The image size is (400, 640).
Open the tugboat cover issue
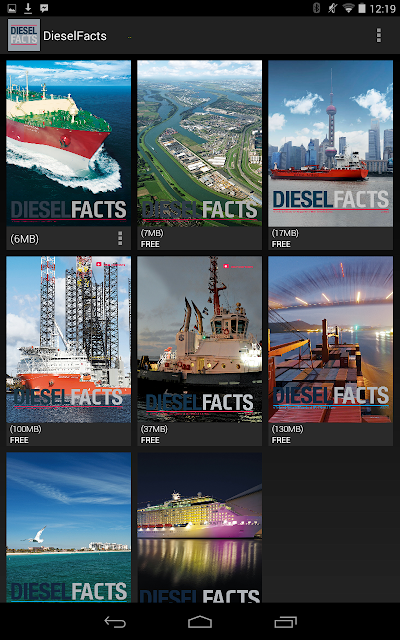coord(200,339)
